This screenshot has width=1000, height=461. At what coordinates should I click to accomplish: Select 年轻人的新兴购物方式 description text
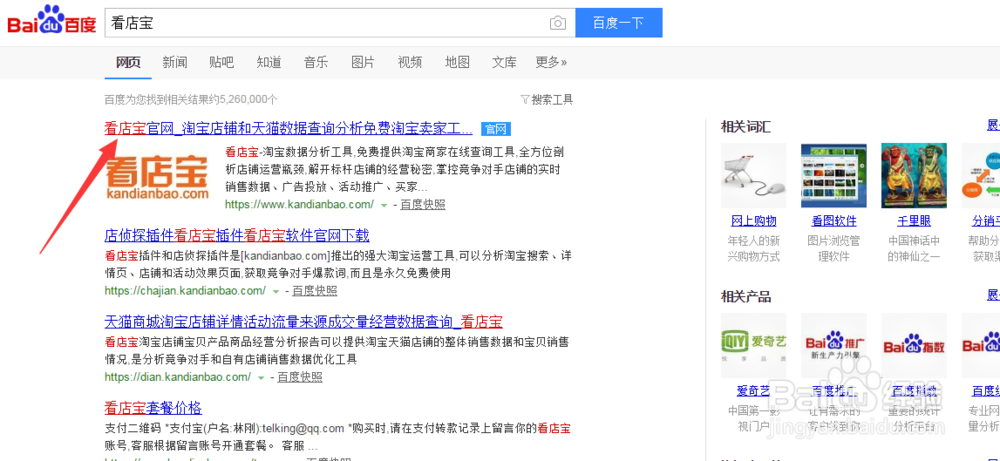(x=754, y=249)
